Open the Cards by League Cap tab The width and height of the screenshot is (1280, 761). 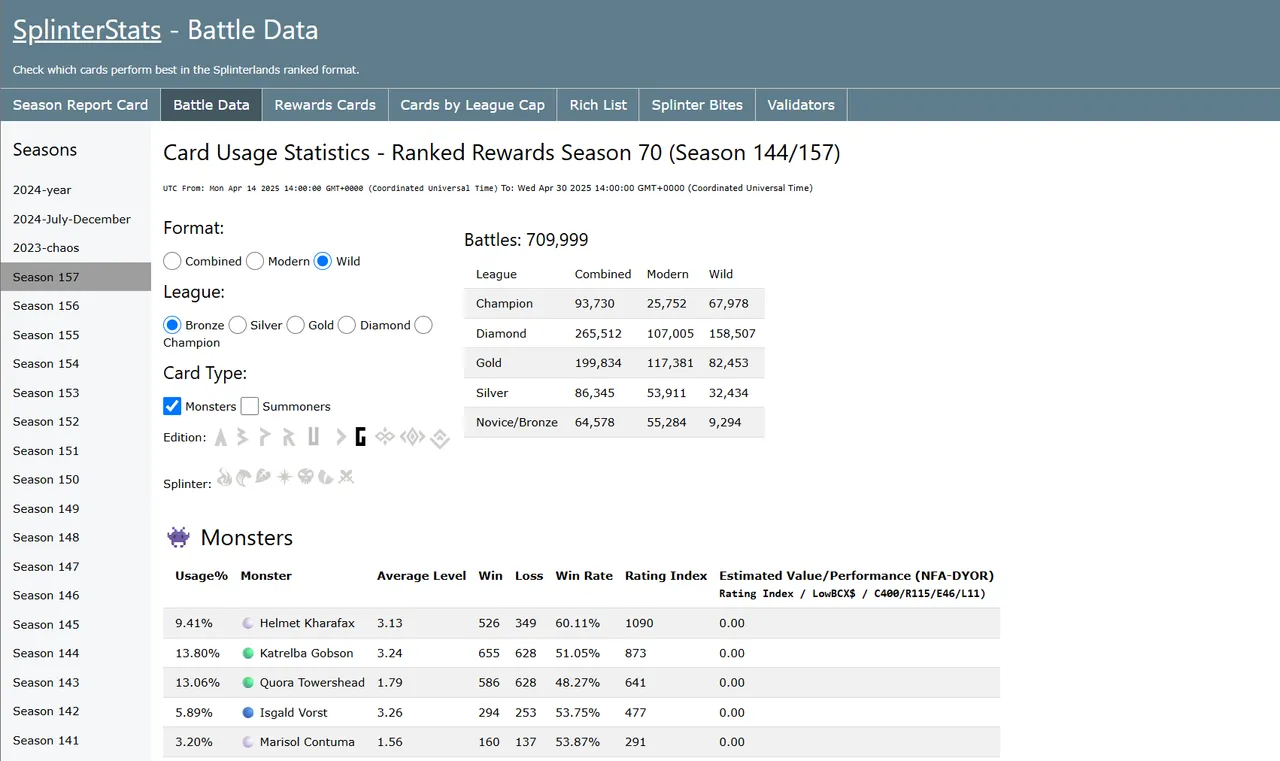[x=473, y=105]
